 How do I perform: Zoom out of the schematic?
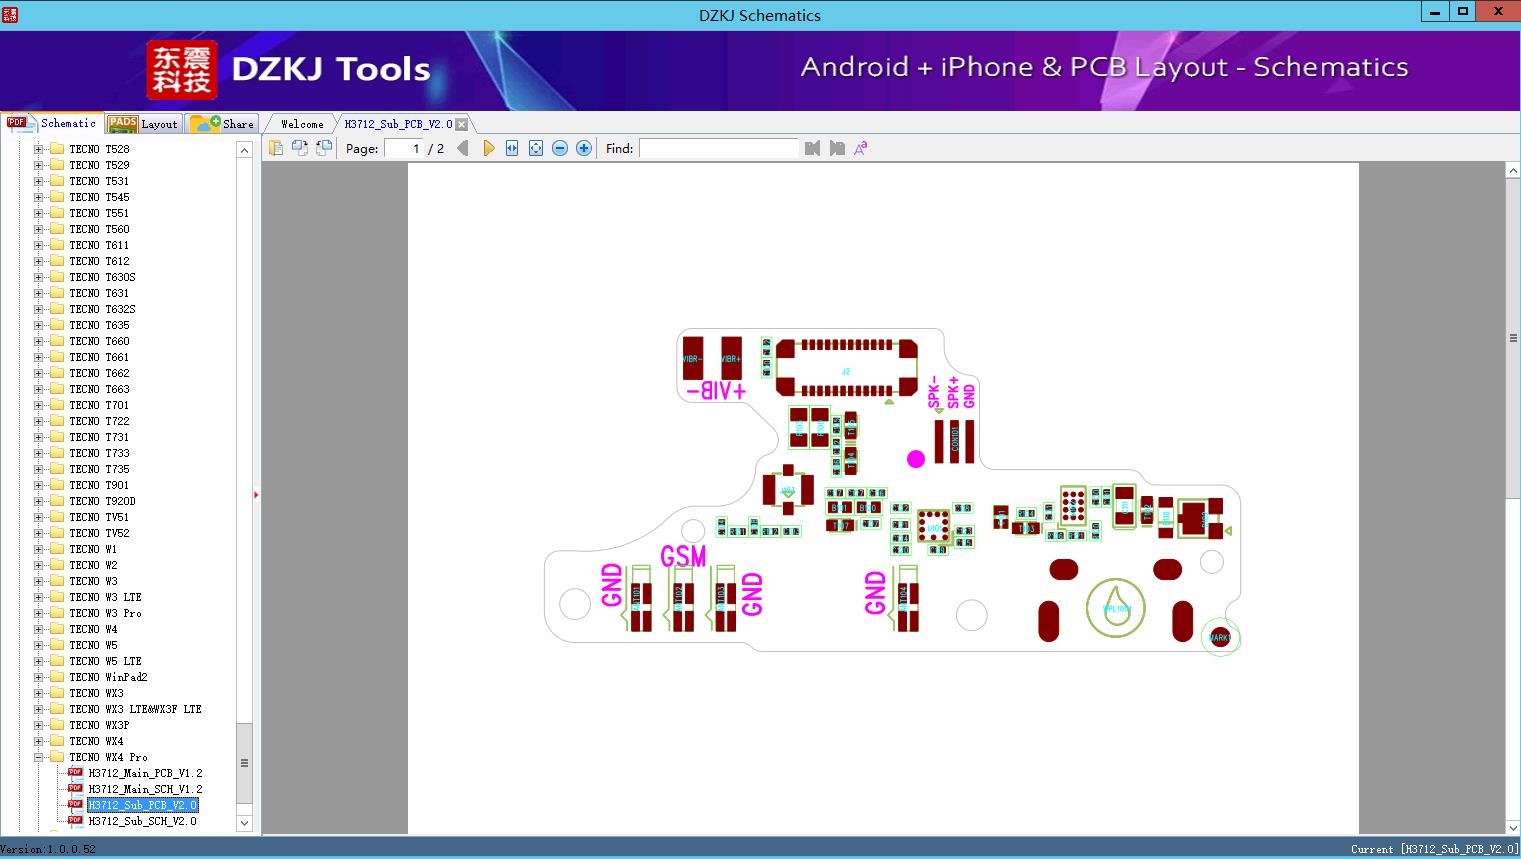point(560,148)
